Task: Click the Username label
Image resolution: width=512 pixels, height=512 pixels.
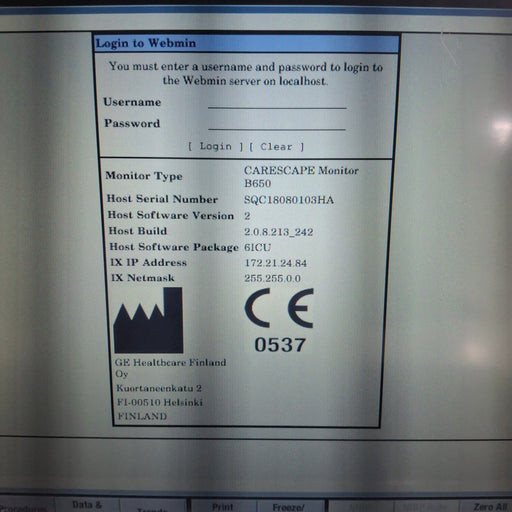Action: pos(132,102)
